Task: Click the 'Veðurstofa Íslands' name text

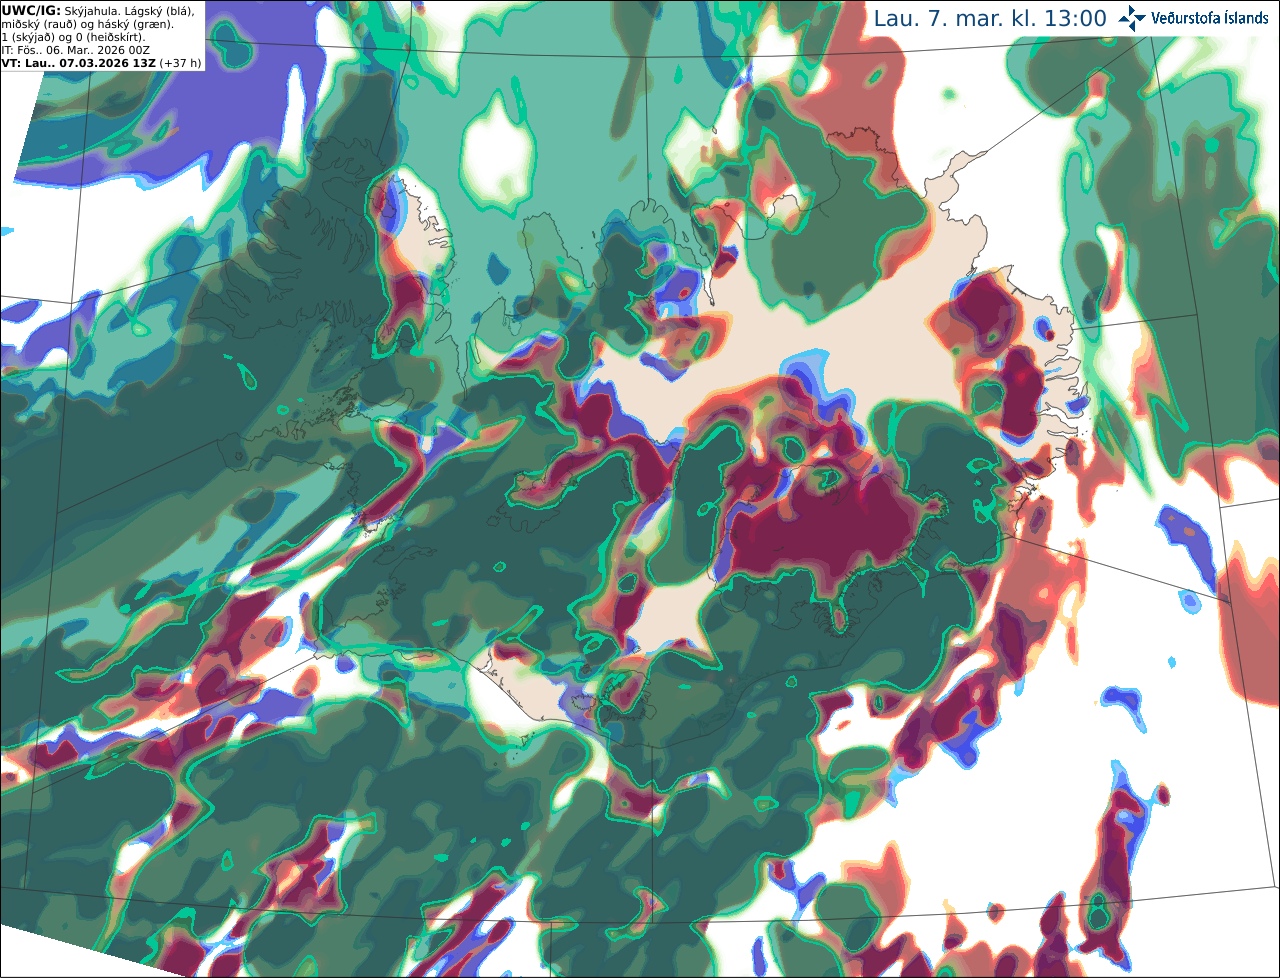Action: (1210, 18)
